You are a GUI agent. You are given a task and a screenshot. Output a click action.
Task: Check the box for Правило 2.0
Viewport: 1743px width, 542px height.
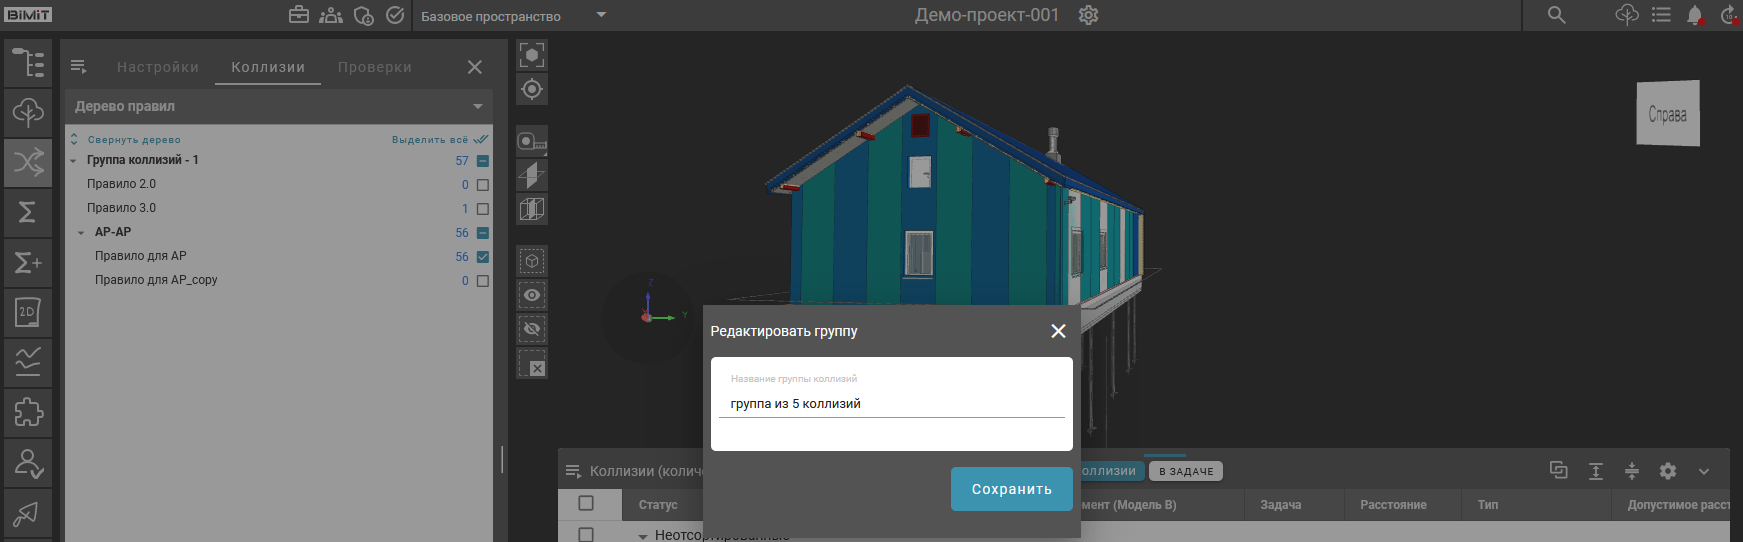(483, 185)
